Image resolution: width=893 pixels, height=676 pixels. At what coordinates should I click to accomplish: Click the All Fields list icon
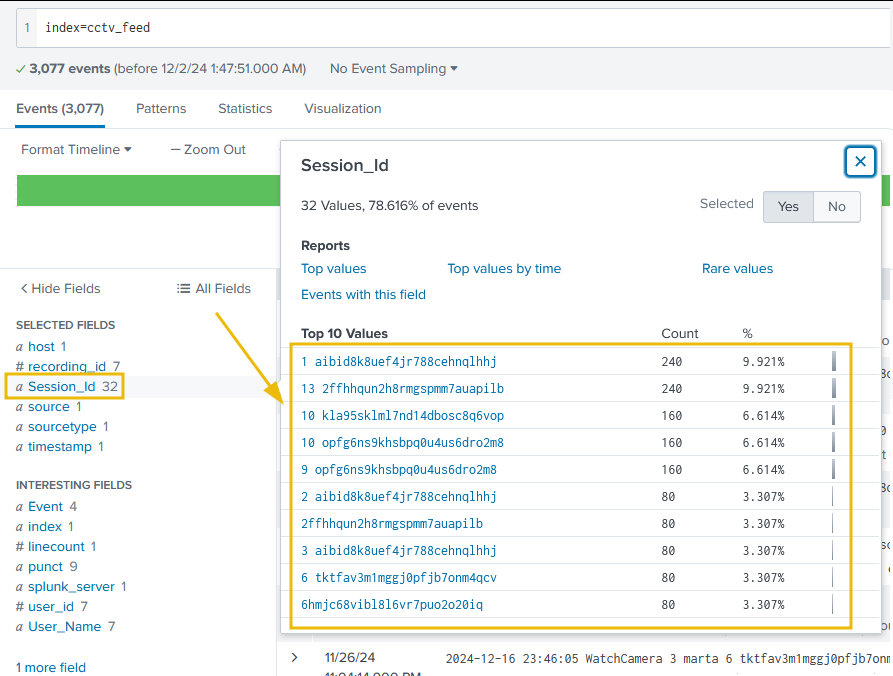tap(183, 289)
